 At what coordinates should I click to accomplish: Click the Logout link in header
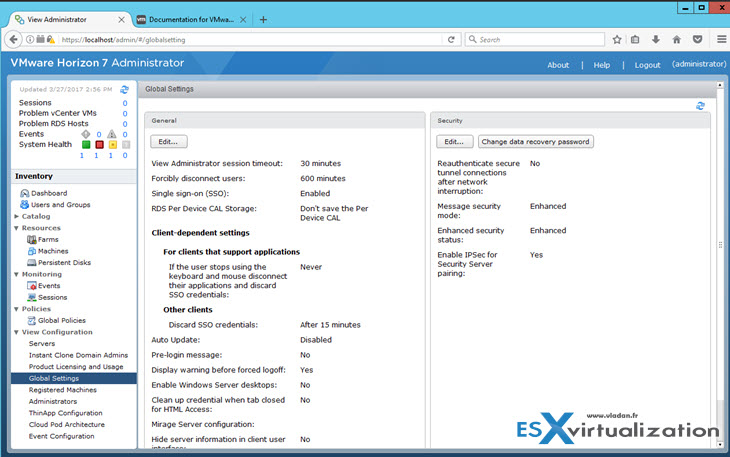647,65
